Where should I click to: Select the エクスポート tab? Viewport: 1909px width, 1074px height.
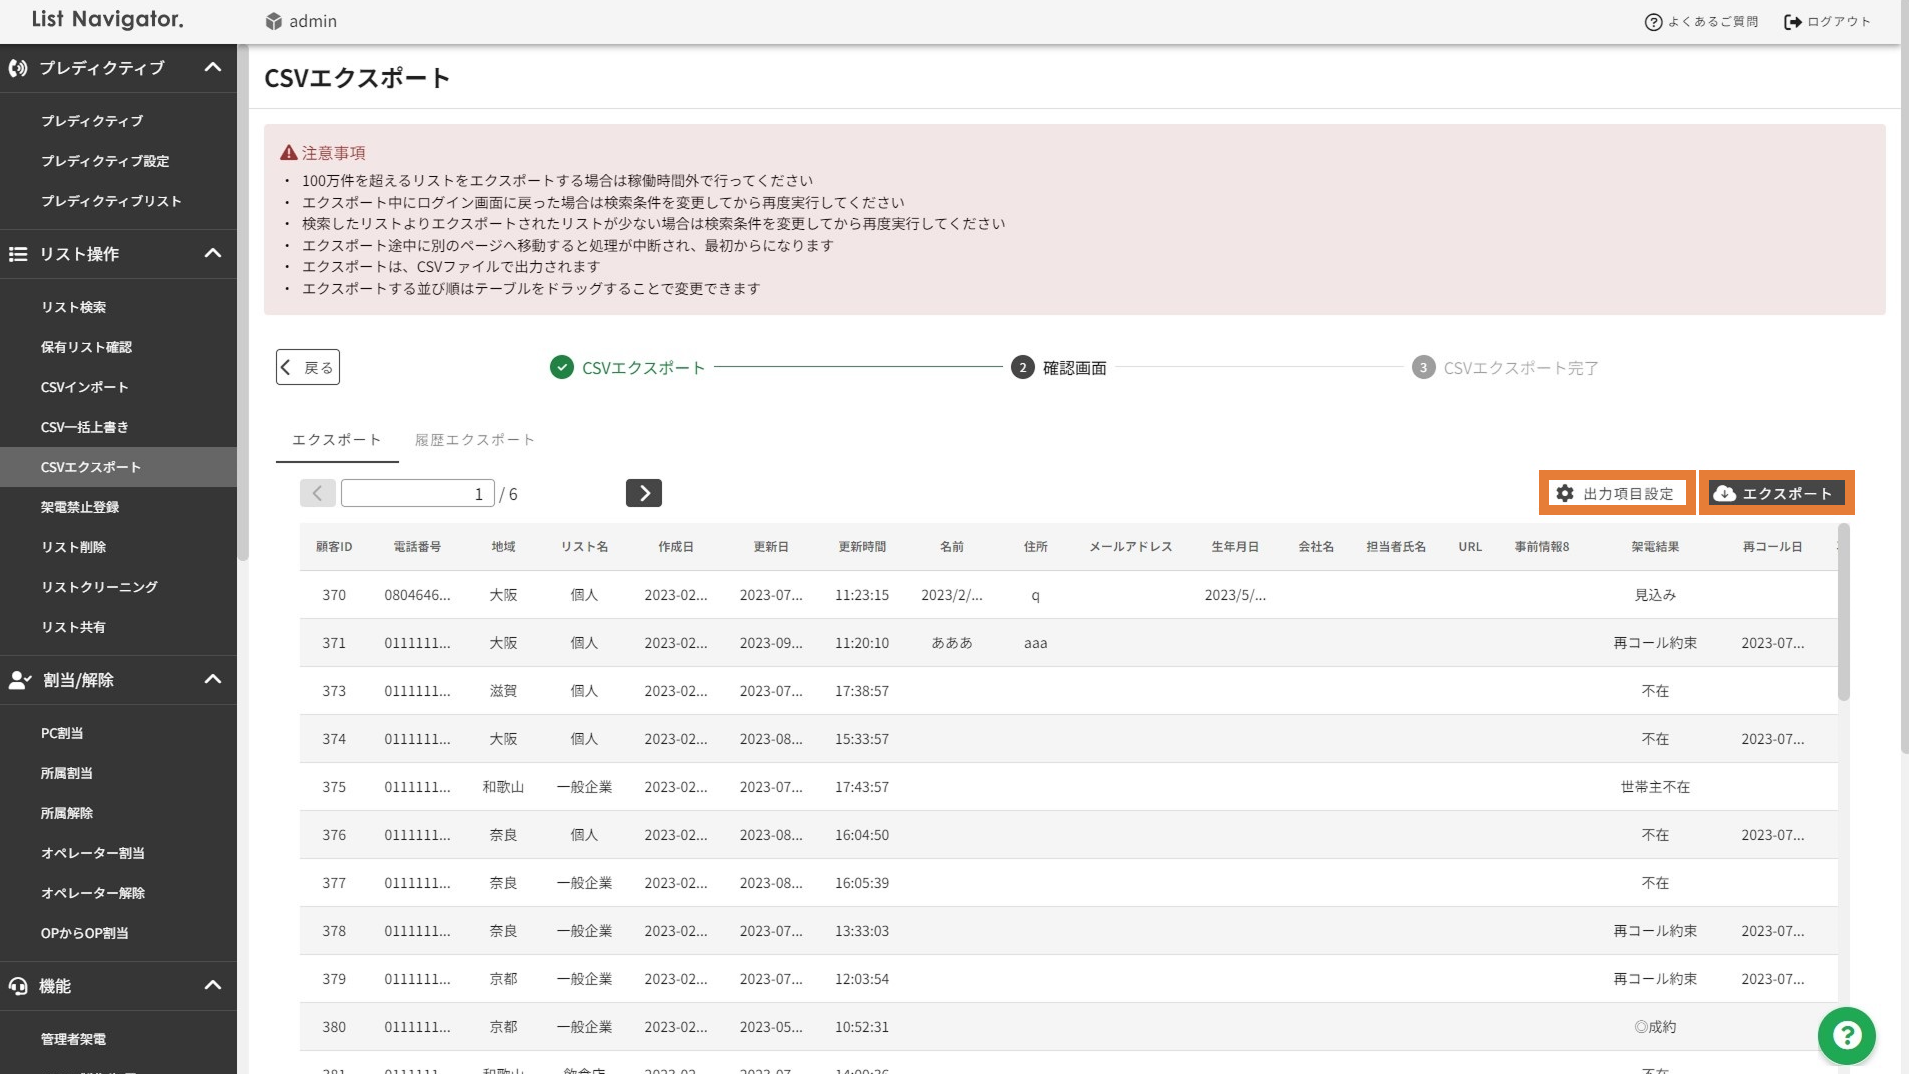[x=336, y=440]
